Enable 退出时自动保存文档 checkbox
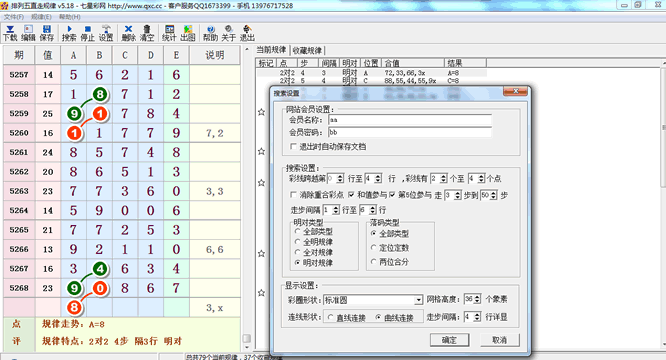The width and height of the screenshot is (666, 360). [293, 146]
